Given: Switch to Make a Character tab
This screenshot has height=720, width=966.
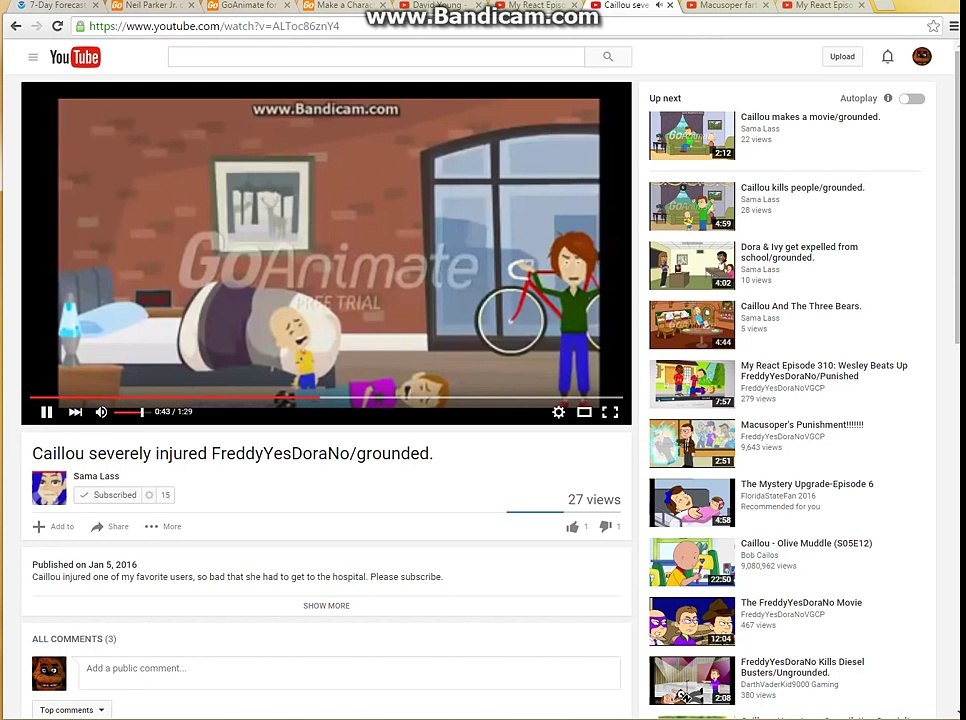Looking at the screenshot, I should click(344, 5).
